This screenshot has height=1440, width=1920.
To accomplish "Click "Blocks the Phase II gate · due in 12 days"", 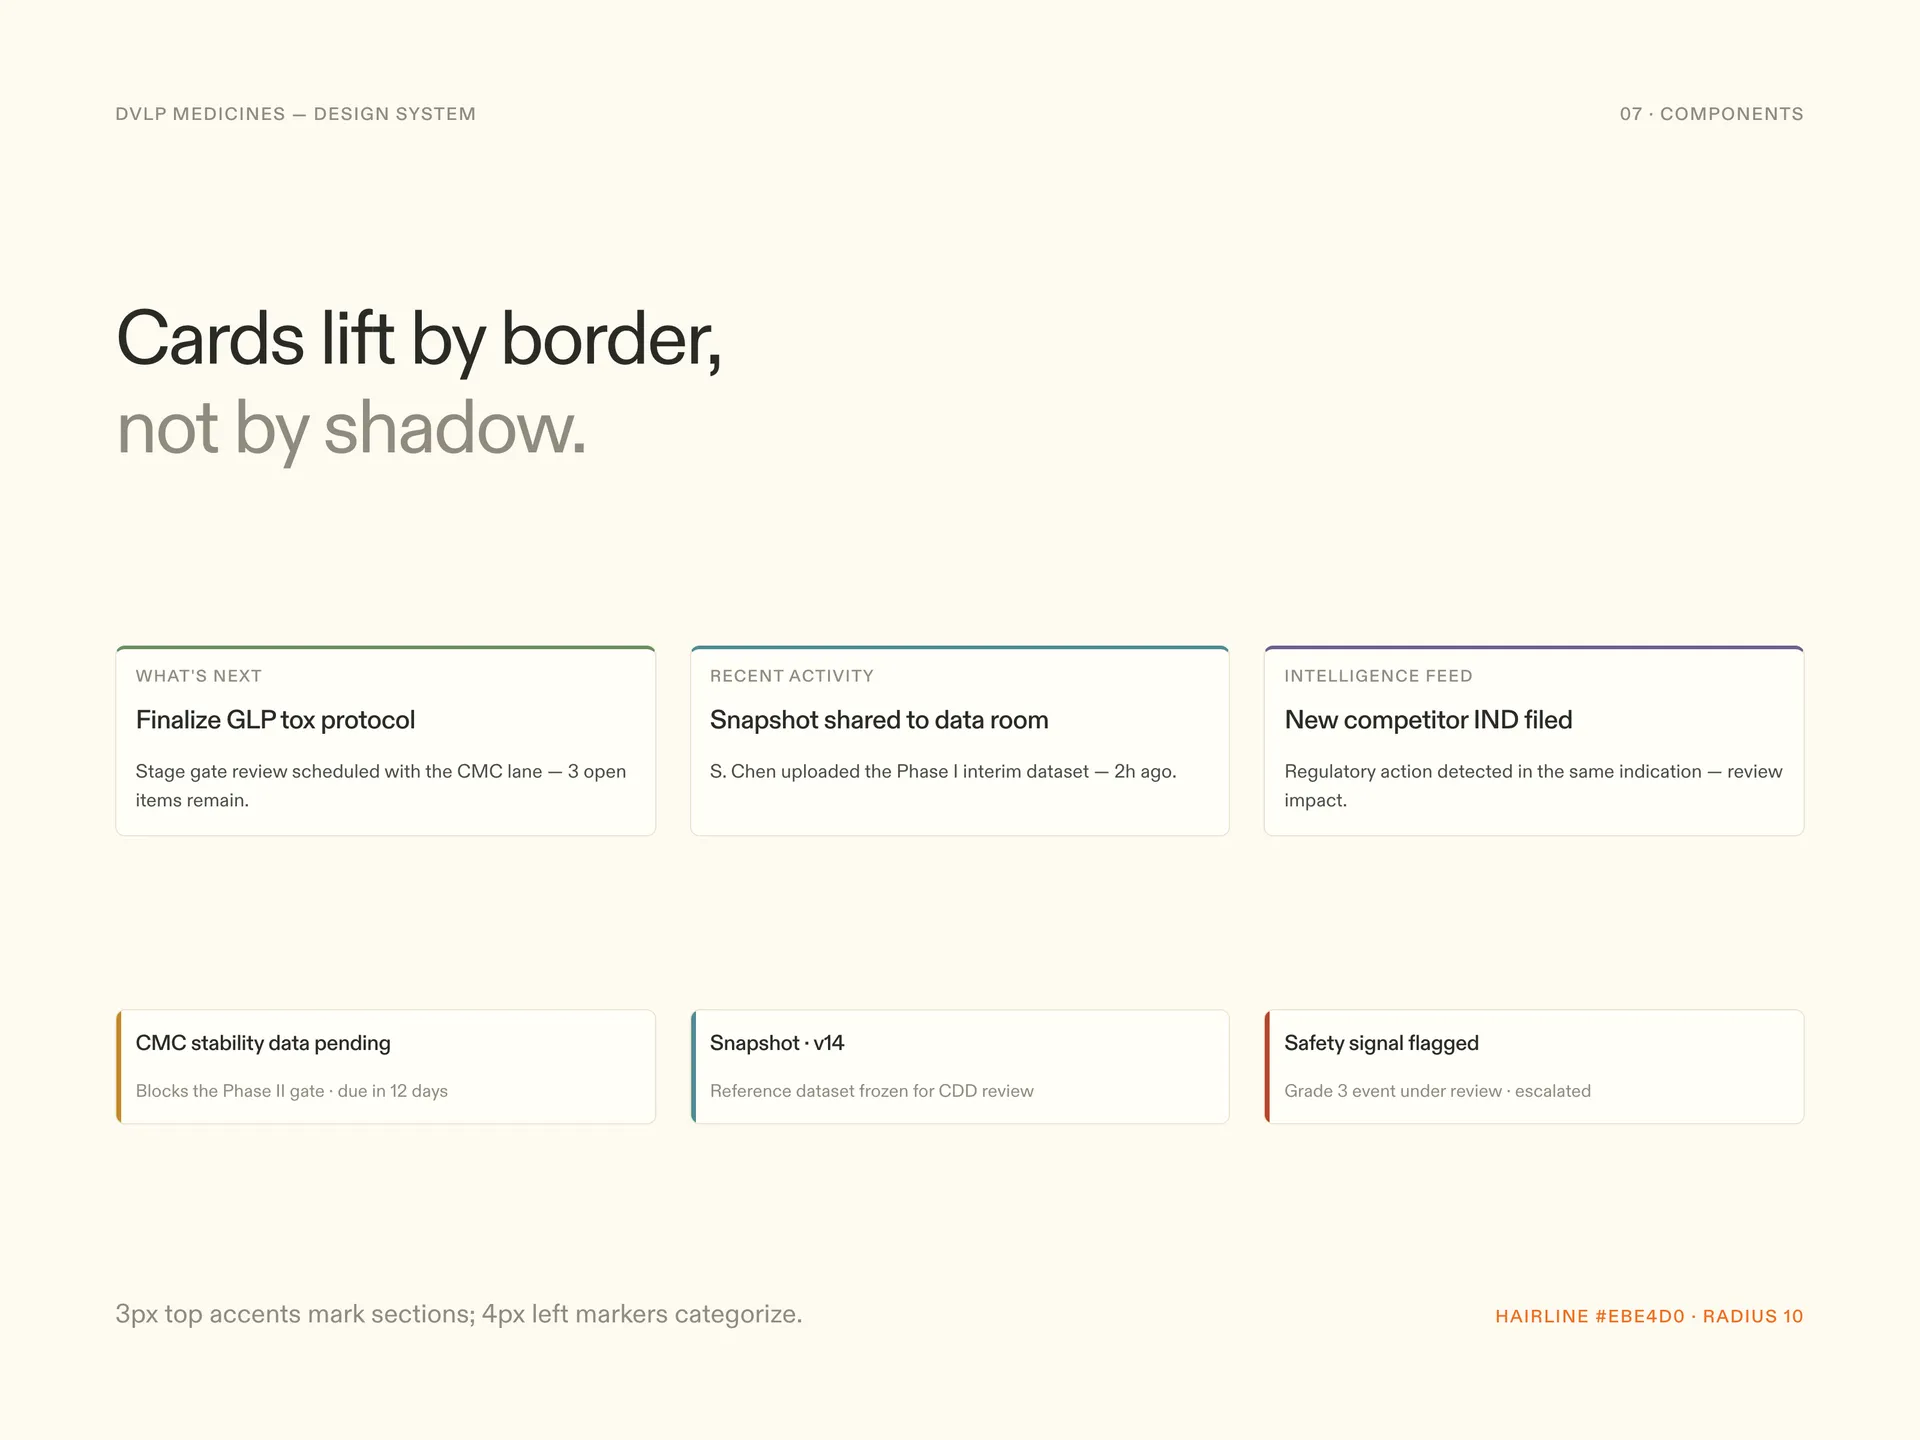I will [x=292, y=1091].
